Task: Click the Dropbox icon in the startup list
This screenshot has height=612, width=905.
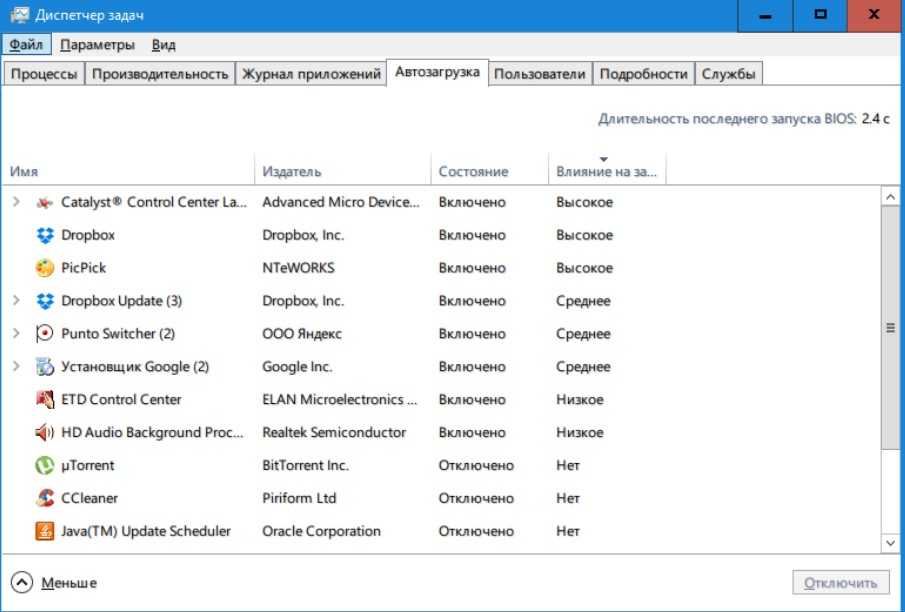Action: point(45,235)
